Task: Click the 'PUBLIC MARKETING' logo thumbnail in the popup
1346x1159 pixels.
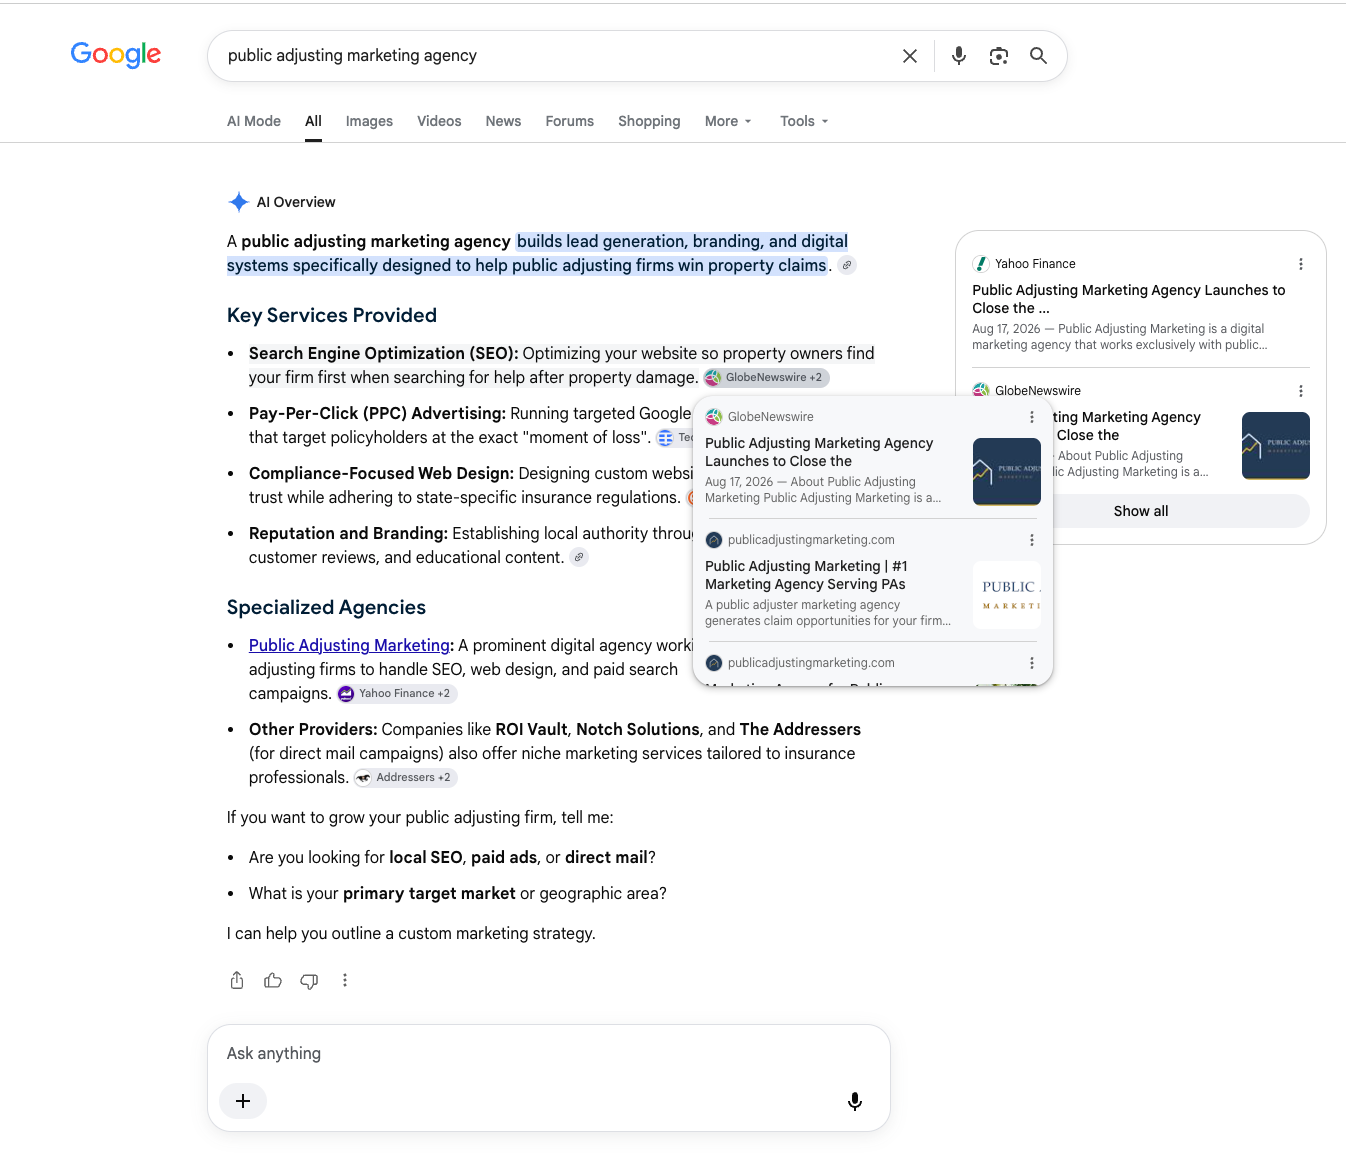Action: [1007, 595]
